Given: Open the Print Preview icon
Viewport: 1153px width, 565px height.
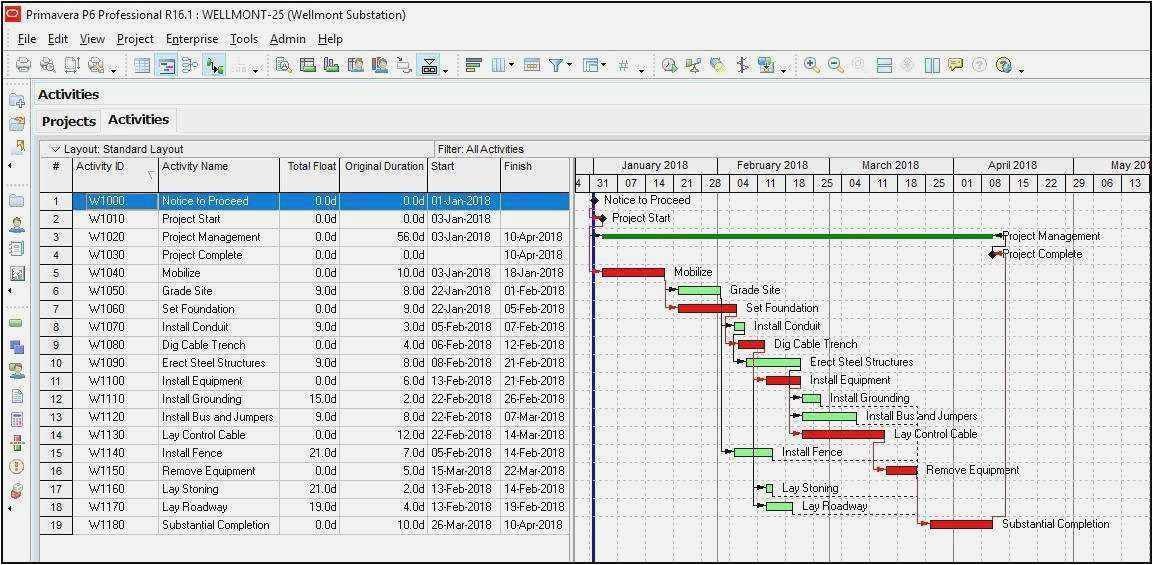Looking at the screenshot, I should (x=47, y=65).
